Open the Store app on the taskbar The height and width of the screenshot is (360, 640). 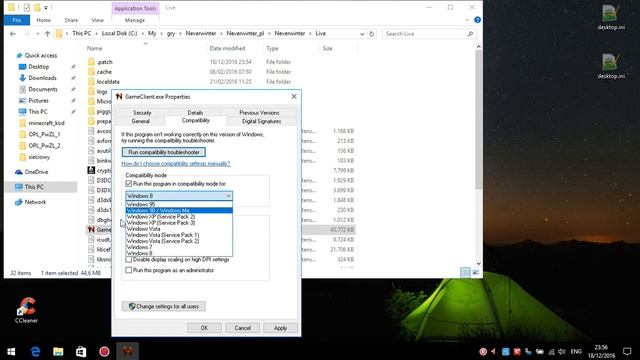[x=81, y=351]
